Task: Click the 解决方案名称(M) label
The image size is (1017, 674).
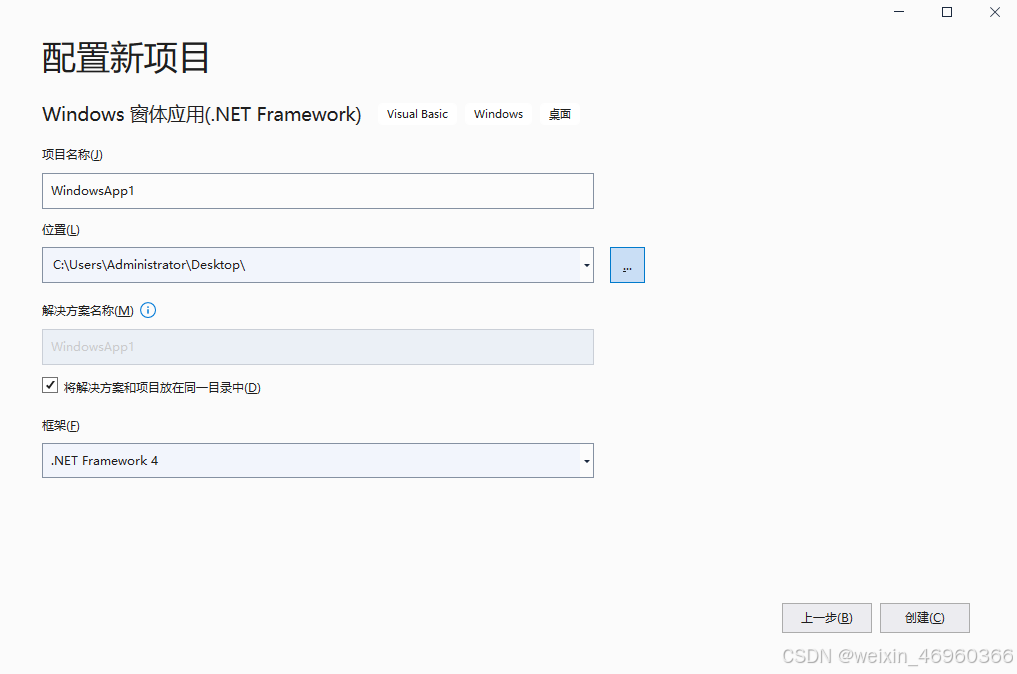Action: pyautogui.click(x=88, y=311)
